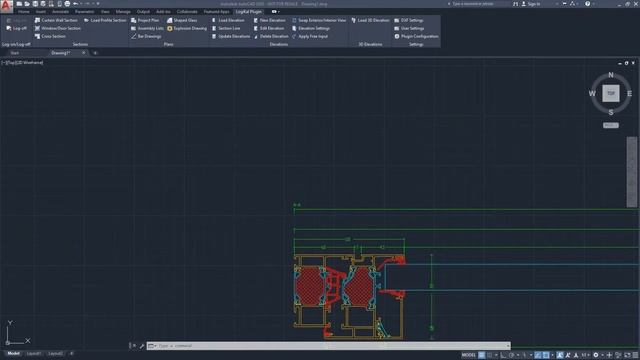Open the workspace switching gear in status bar

pos(596,355)
